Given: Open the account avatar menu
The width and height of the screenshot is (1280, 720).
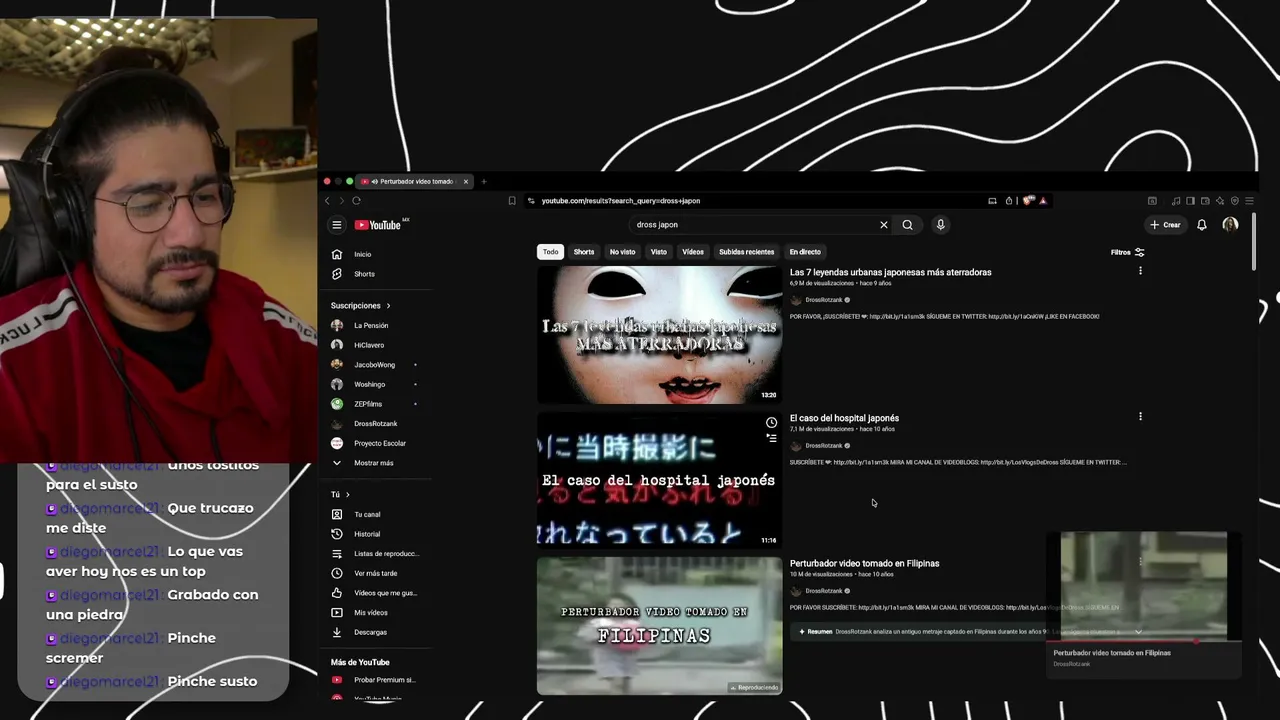Looking at the screenshot, I should tap(1230, 225).
